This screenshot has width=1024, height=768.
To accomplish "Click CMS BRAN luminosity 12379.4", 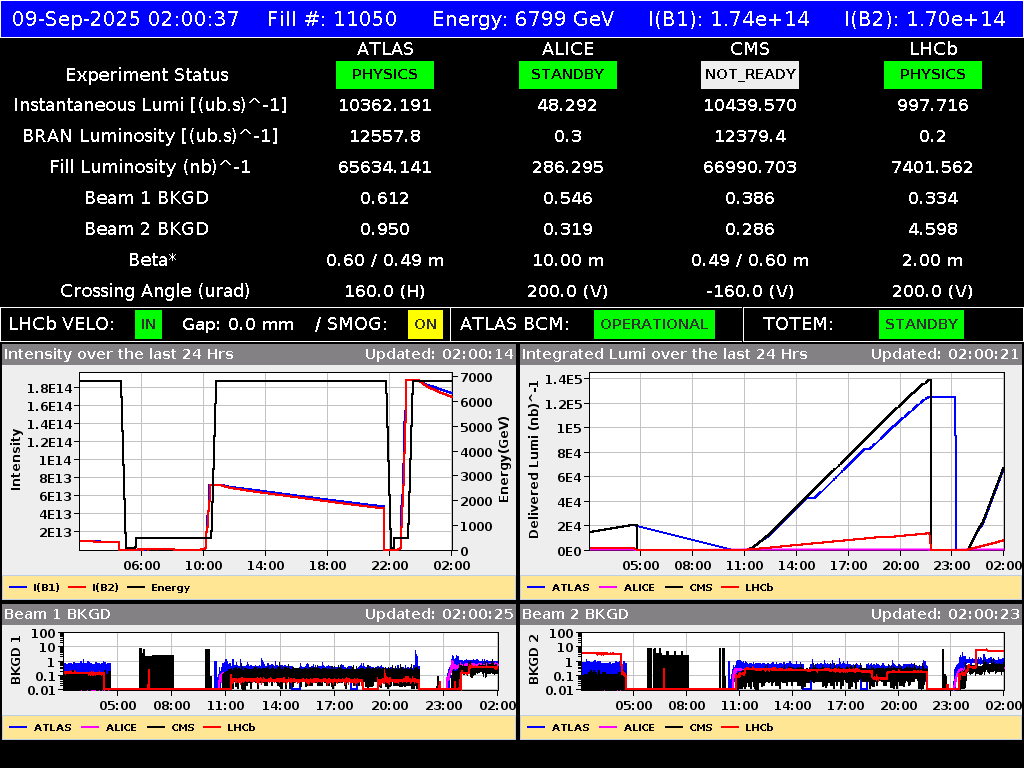I will tap(750, 136).
